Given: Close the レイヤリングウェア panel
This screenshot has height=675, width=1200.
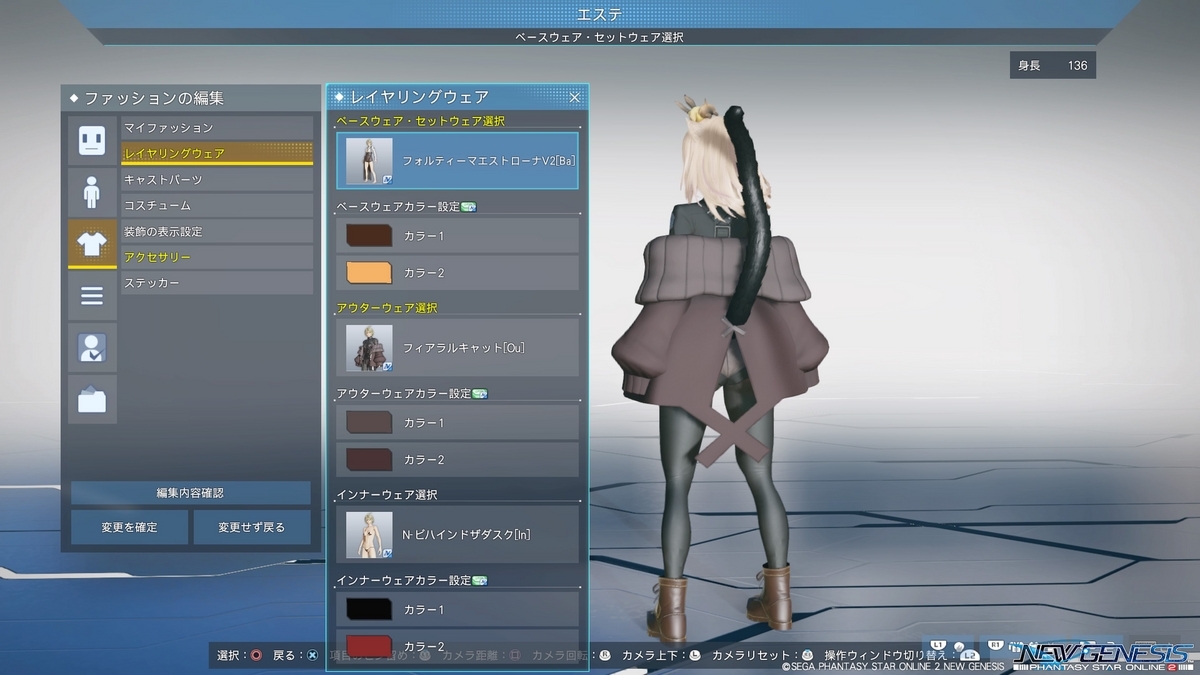Looking at the screenshot, I should 575,97.
